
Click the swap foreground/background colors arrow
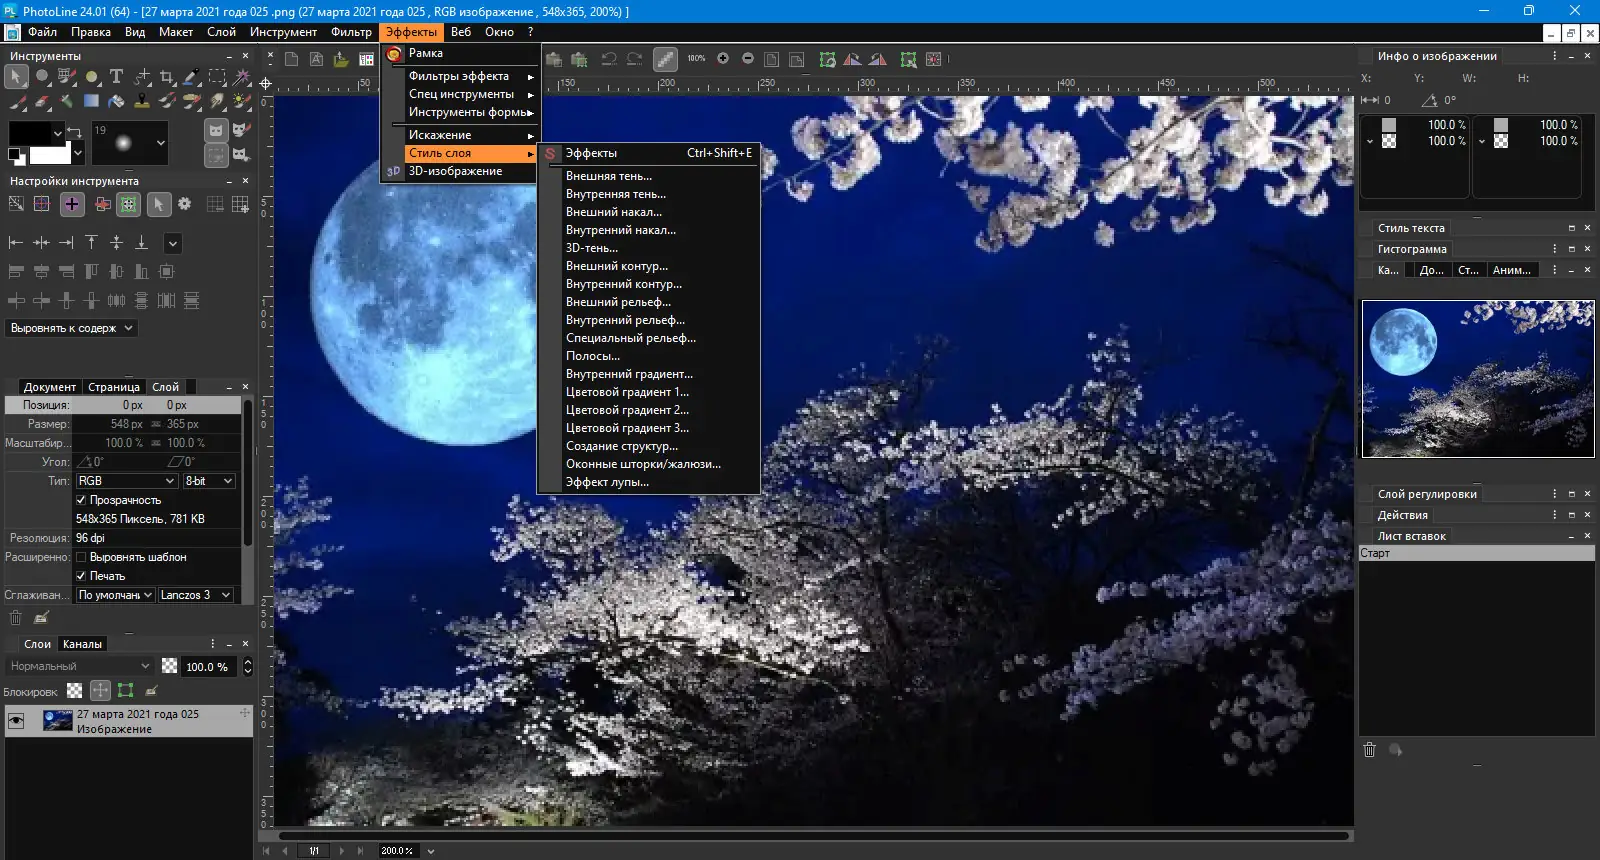75,132
